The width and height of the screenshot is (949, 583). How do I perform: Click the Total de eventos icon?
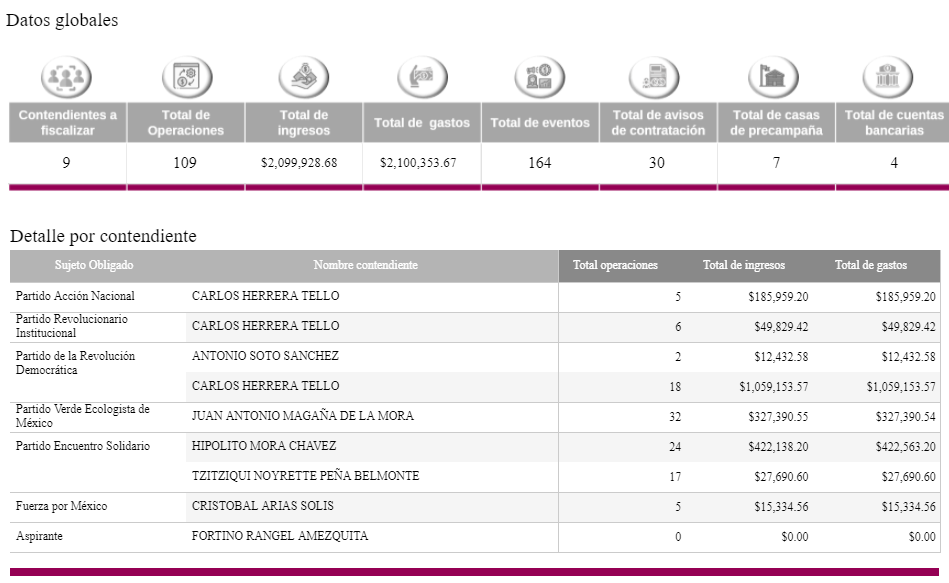[x=539, y=78]
